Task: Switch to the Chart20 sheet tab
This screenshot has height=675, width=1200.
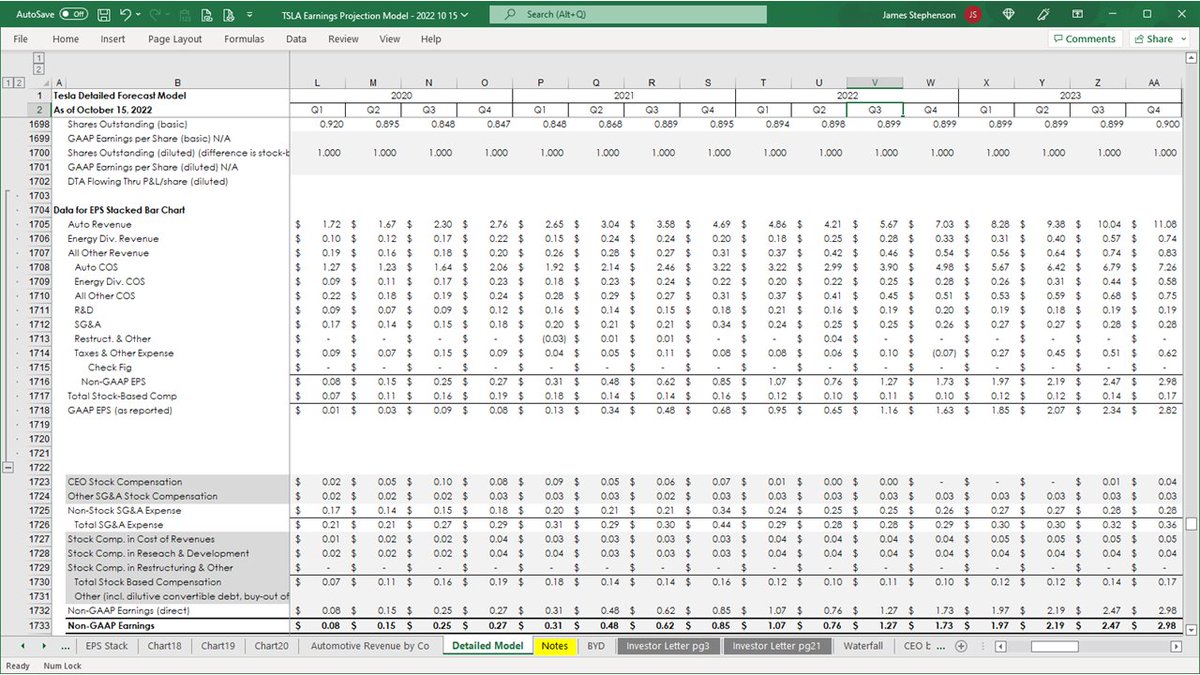Action: point(272,646)
